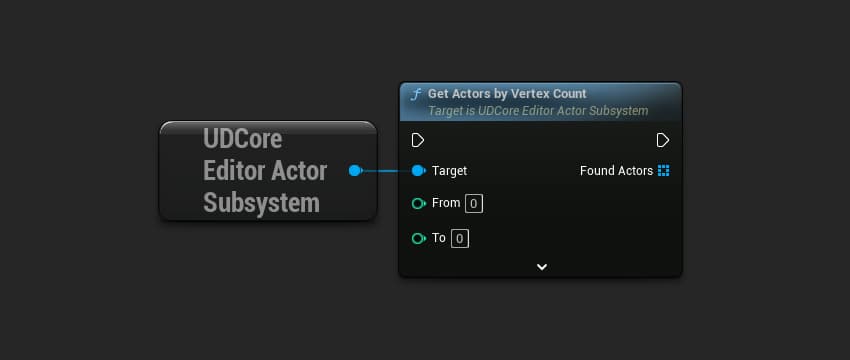Click the 'Target is UDCore Editor Actor Subsystem' subtitle
This screenshot has height=360, width=850.
click(538, 111)
